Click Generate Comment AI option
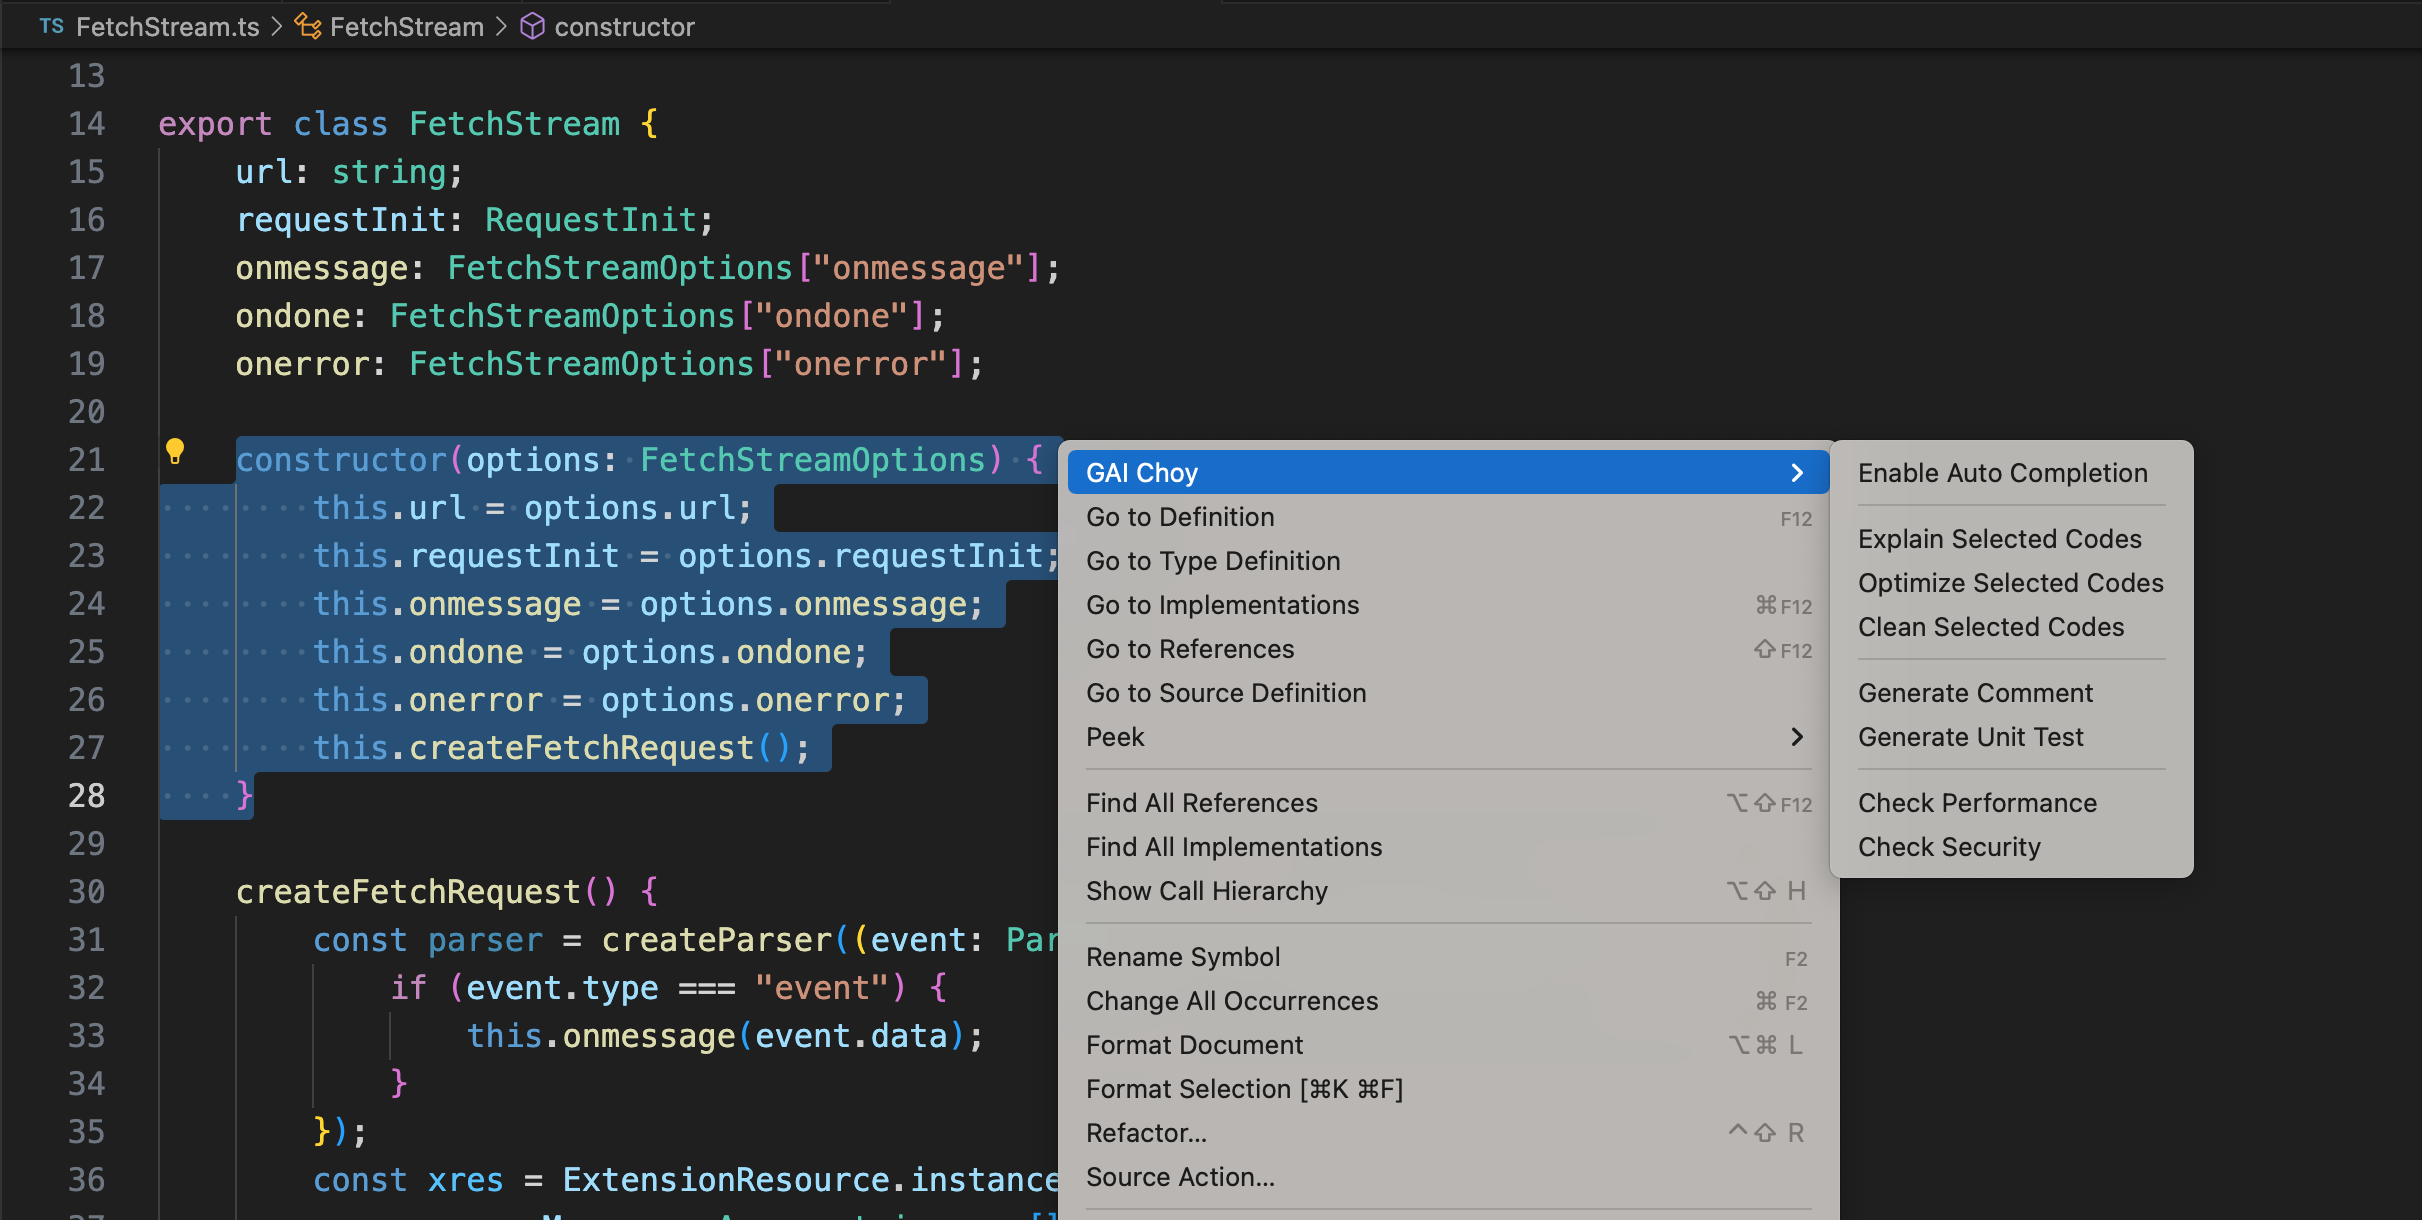The height and width of the screenshot is (1220, 2422). (1977, 692)
